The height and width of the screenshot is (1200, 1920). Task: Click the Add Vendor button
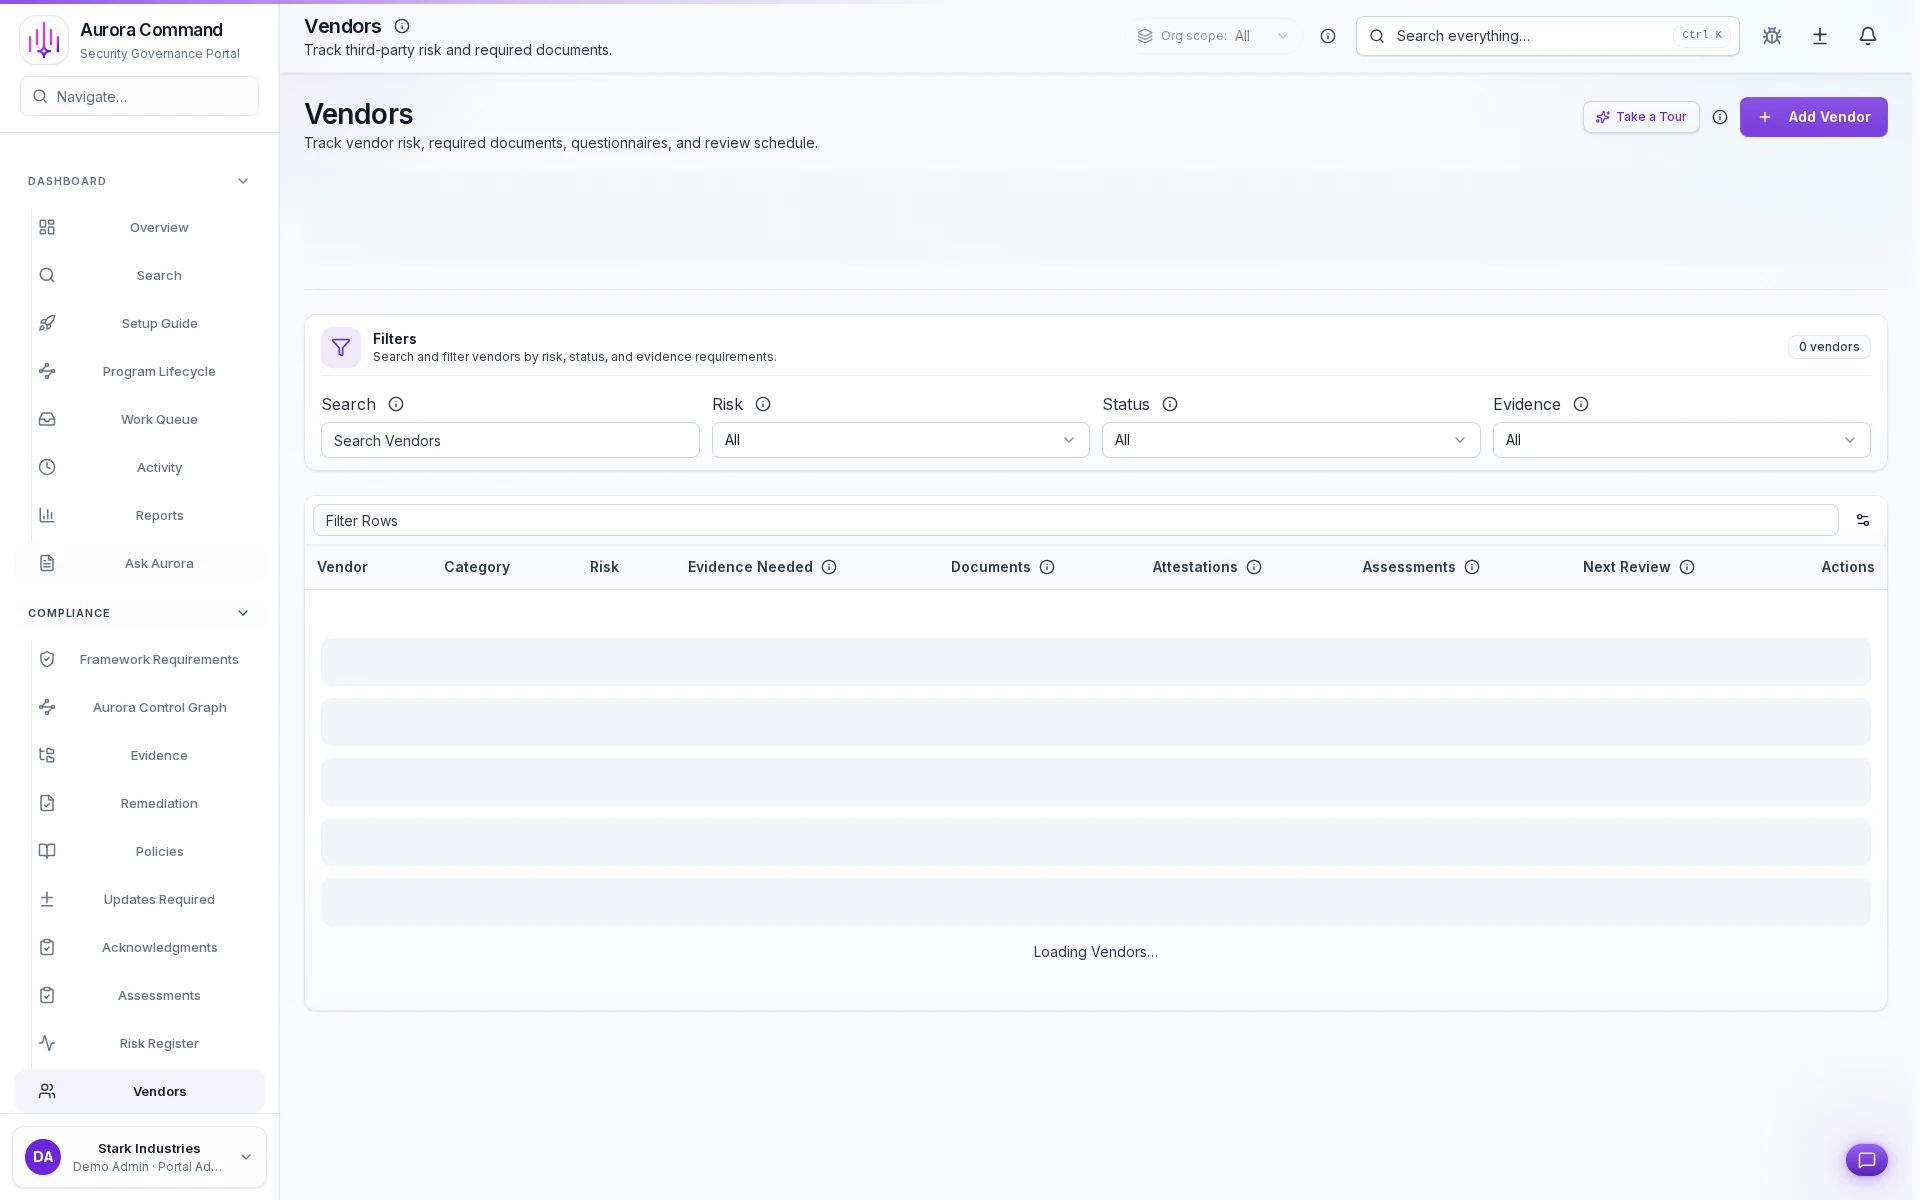pyautogui.click(x=1813, y=117)
